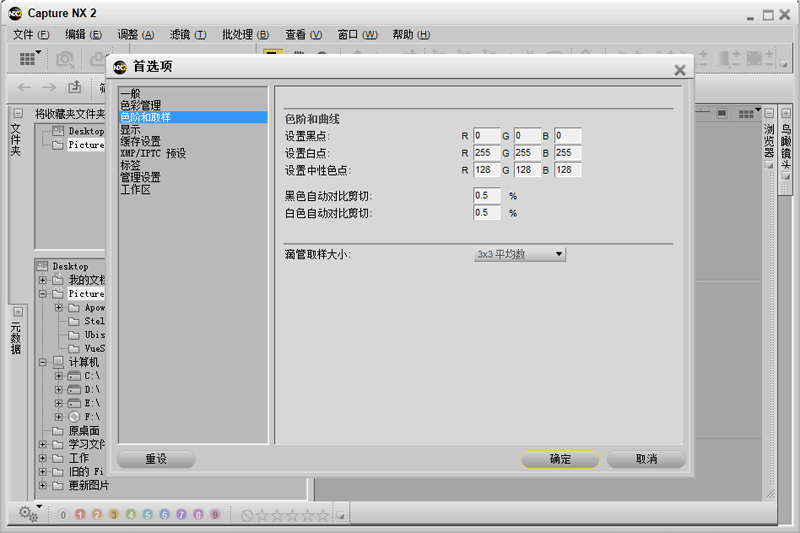Apply blue label 6
Screen dimensions: 800x533
tap(164, 515)
